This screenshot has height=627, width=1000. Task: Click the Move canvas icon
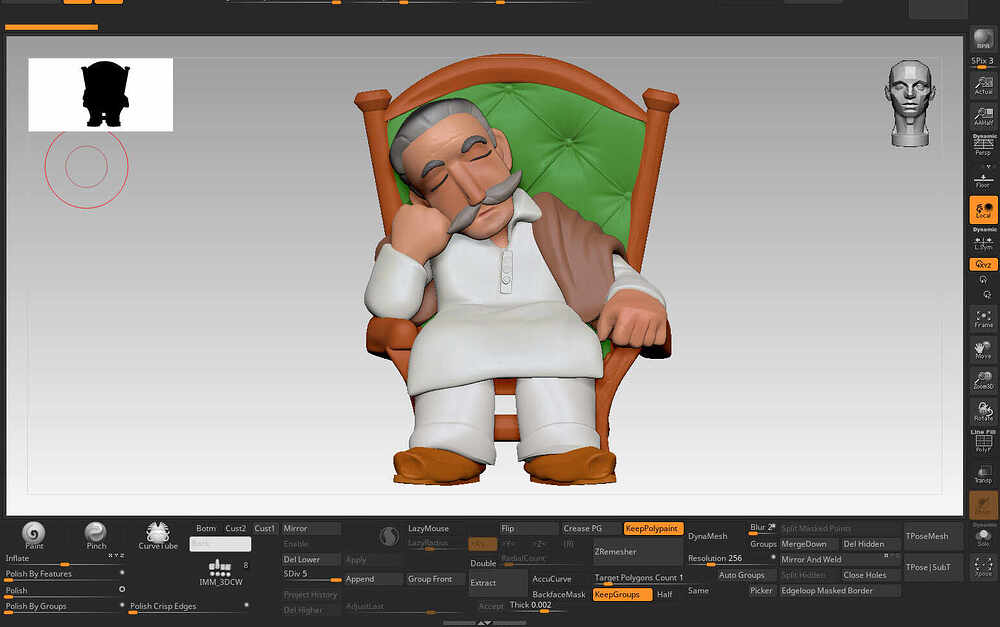coord(983,349)
